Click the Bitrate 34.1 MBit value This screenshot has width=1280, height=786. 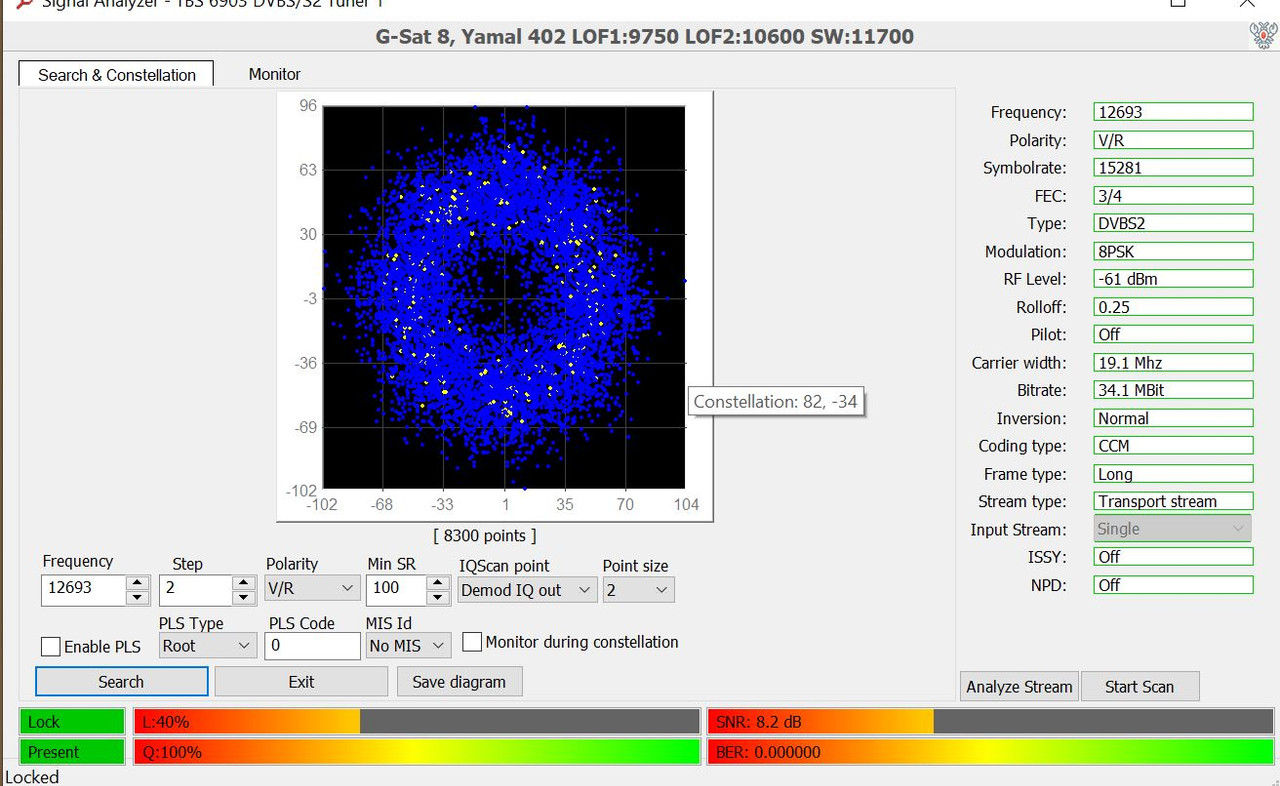[x=1172, y=390]
